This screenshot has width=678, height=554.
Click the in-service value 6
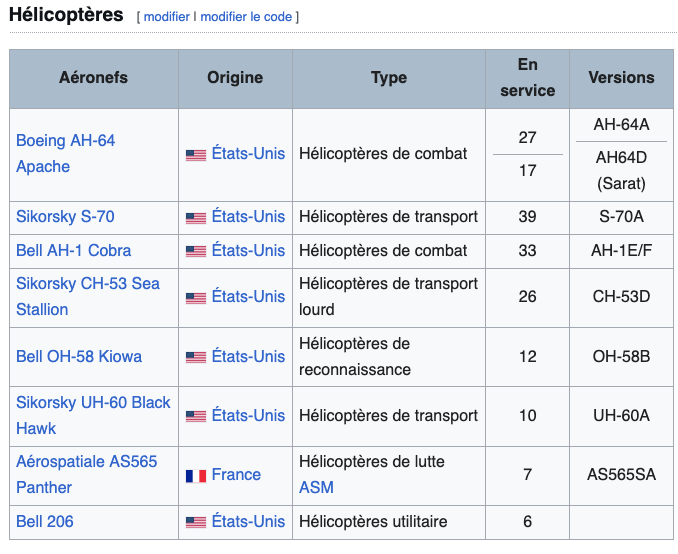pyautogui.click(x=528, y=522)
